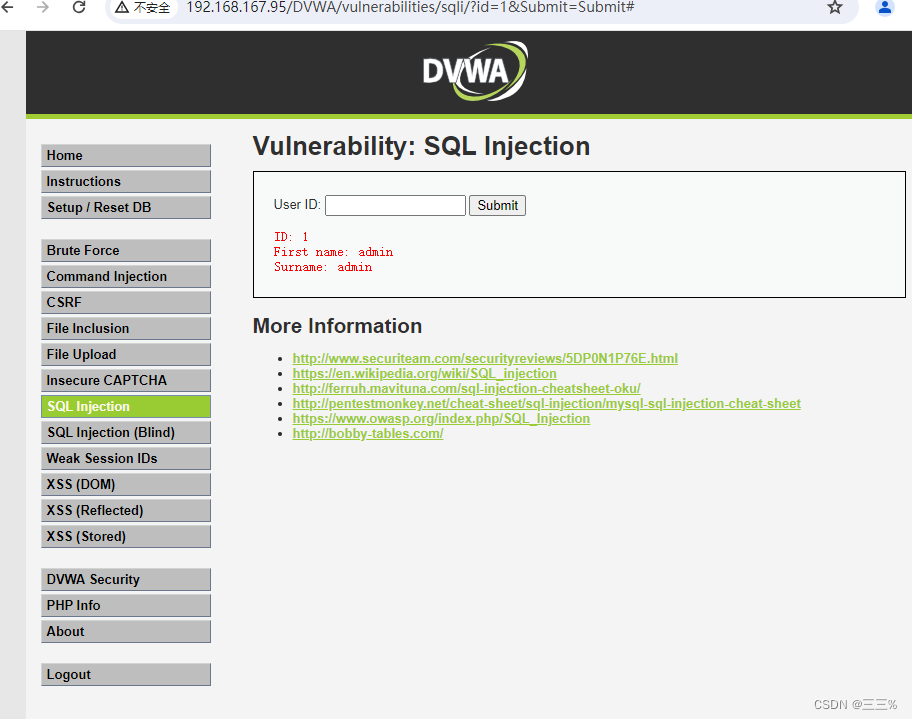Screen dimensions: 912x719
Task: Click the insecure site warning icon
Action: [x=122, y=8]
